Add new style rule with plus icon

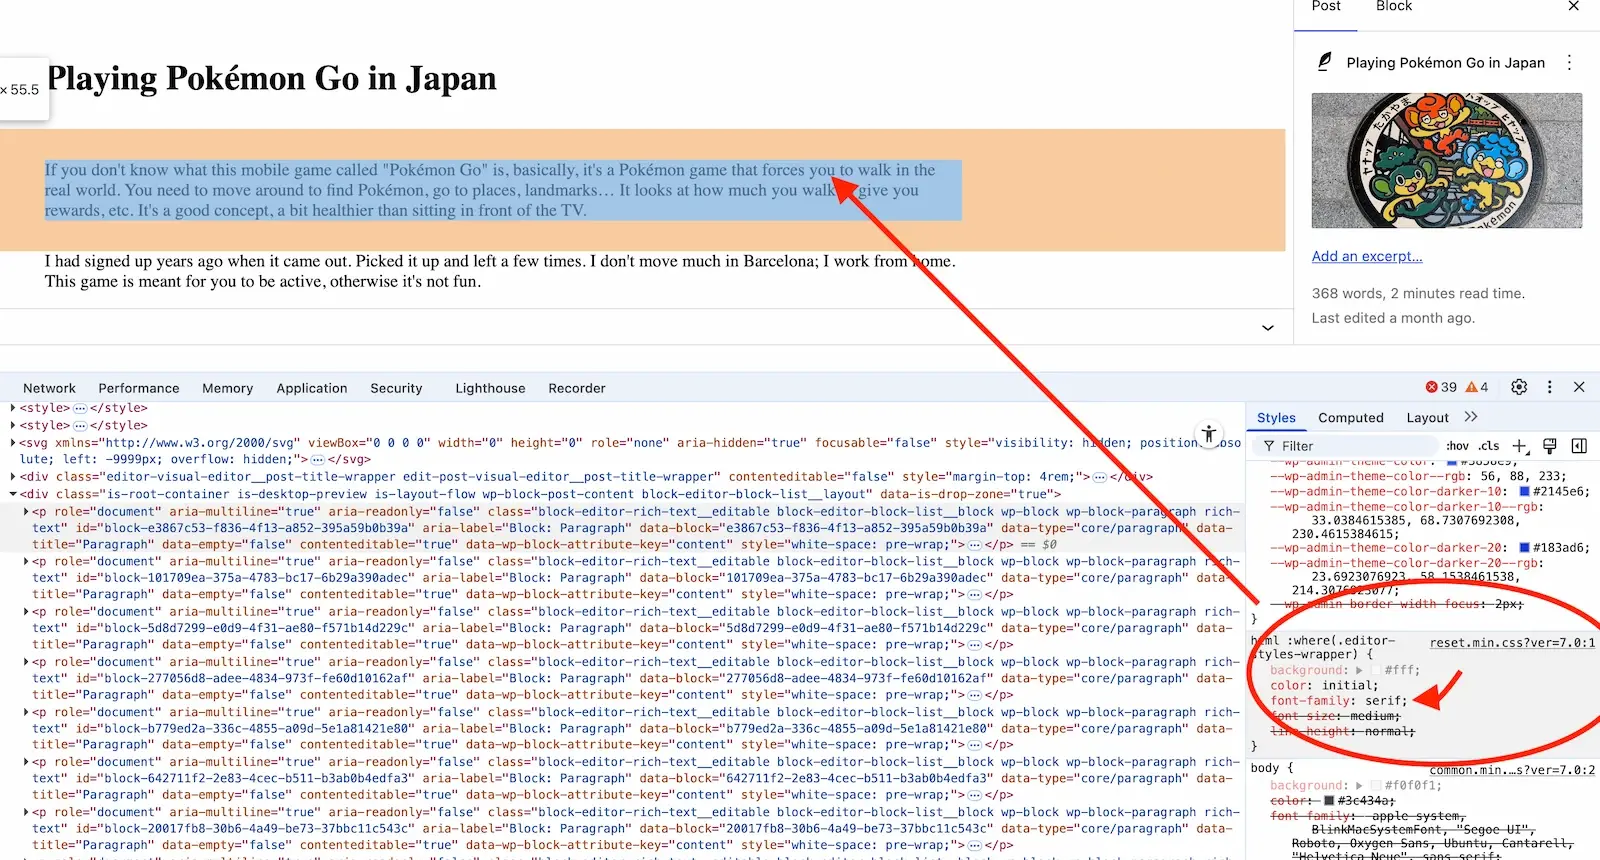tap(1520, 446)
